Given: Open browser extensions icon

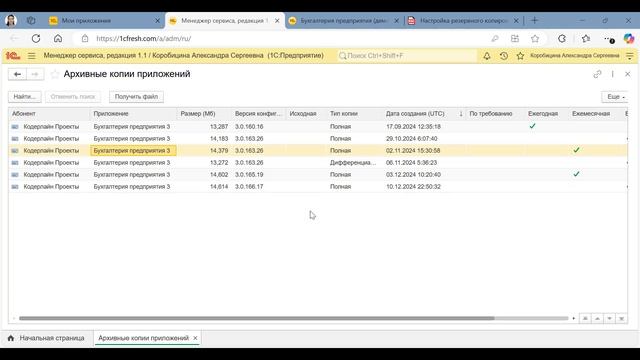Looking at the screenshot, I should (x=562, y=38).
